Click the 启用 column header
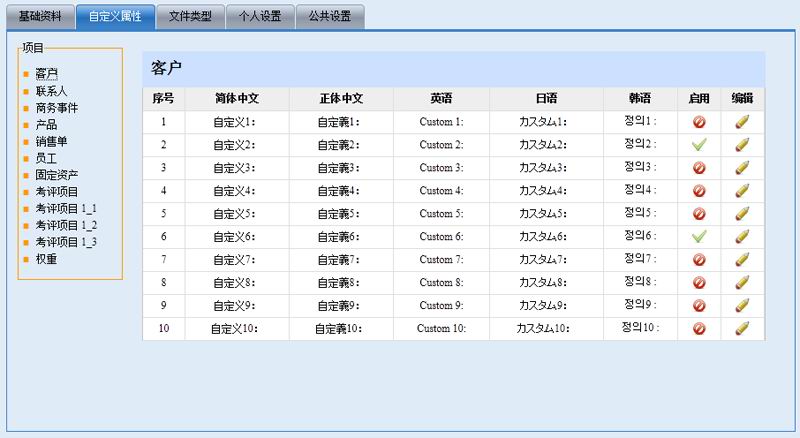The height and width of the screenshot is (438, 800). pyautogui.click(x=699, y=99)
